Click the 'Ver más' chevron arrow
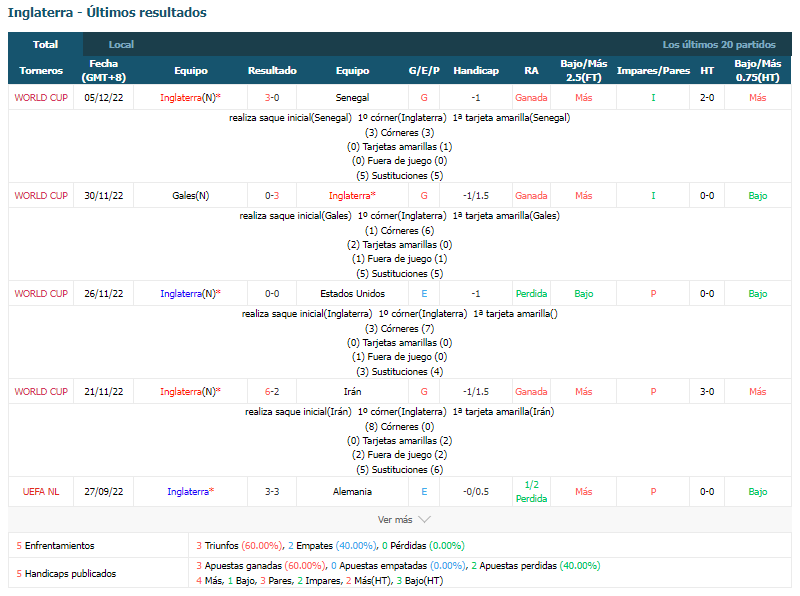 tap(424, 519)
